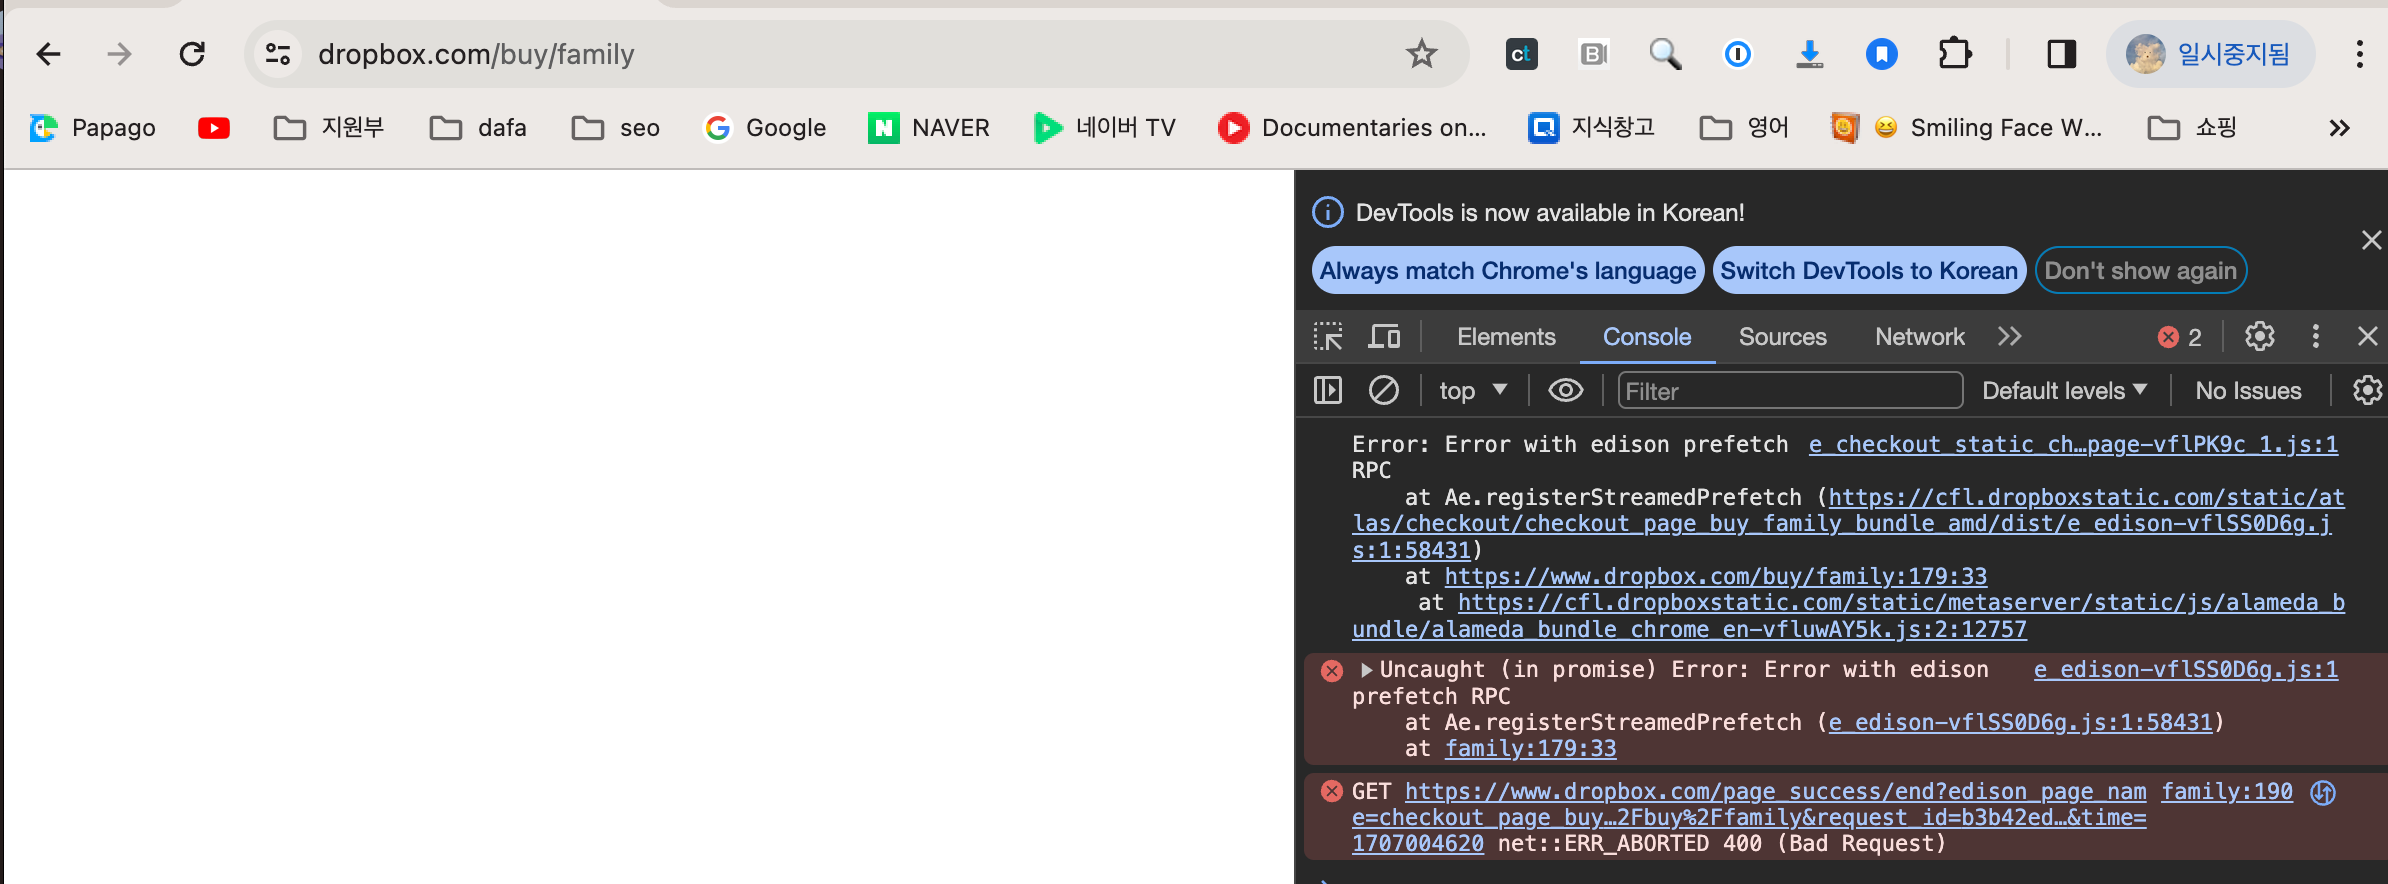Open the DevTools customize three-dot menu

pos(2315,337)
